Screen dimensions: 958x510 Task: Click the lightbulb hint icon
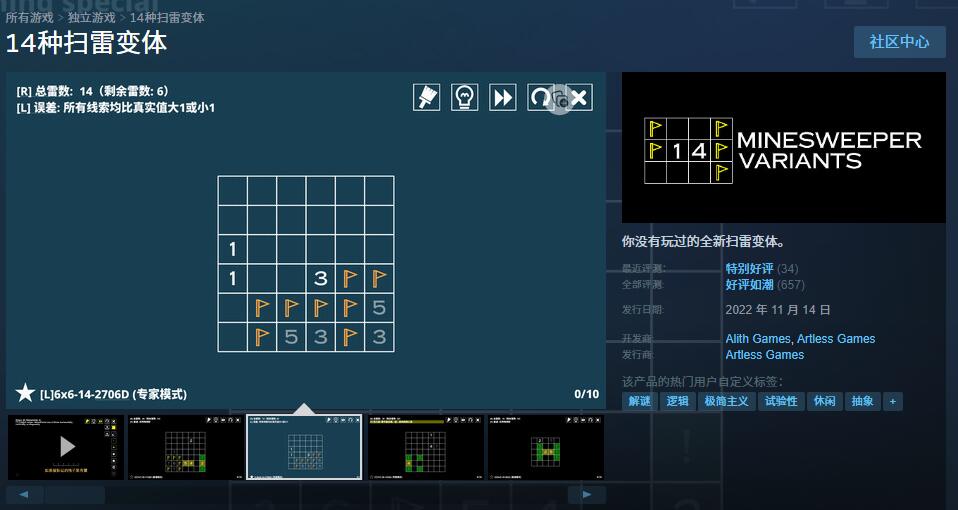point(465,97)
